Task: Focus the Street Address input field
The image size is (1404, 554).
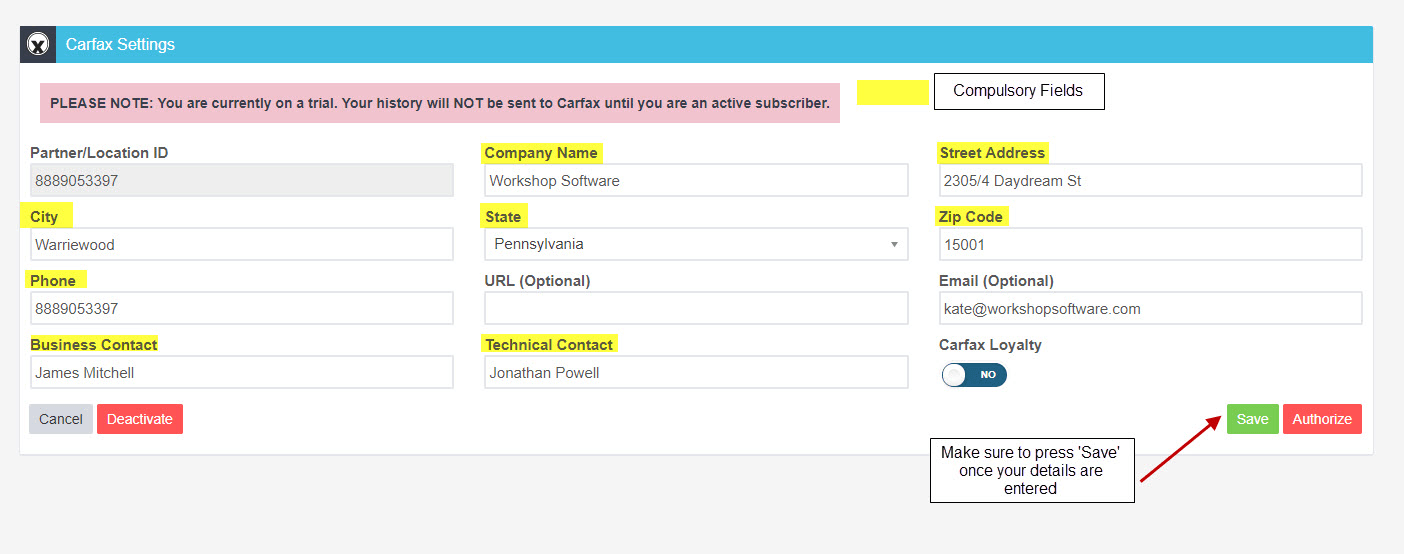Action: (x=1150, y=181)
